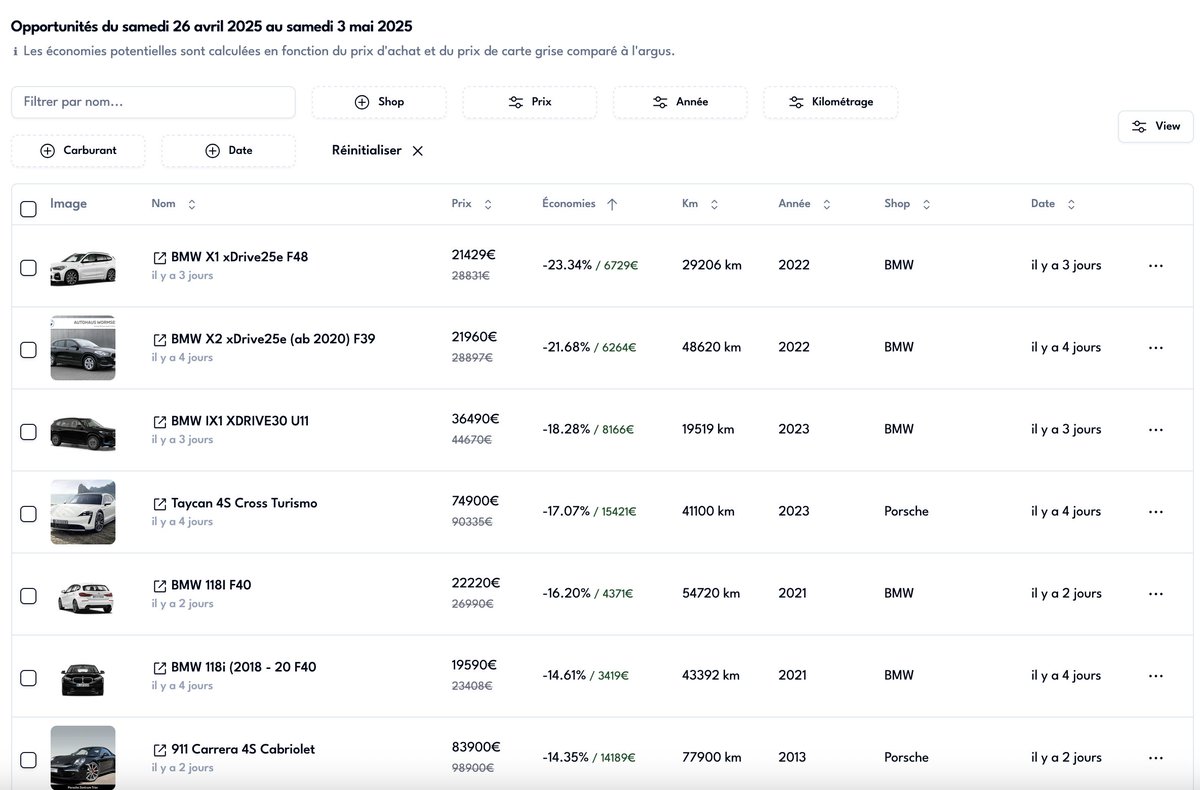Open the Shop filter dropdown
This screenshot has width=1200, height=790.
pos(379,102)
